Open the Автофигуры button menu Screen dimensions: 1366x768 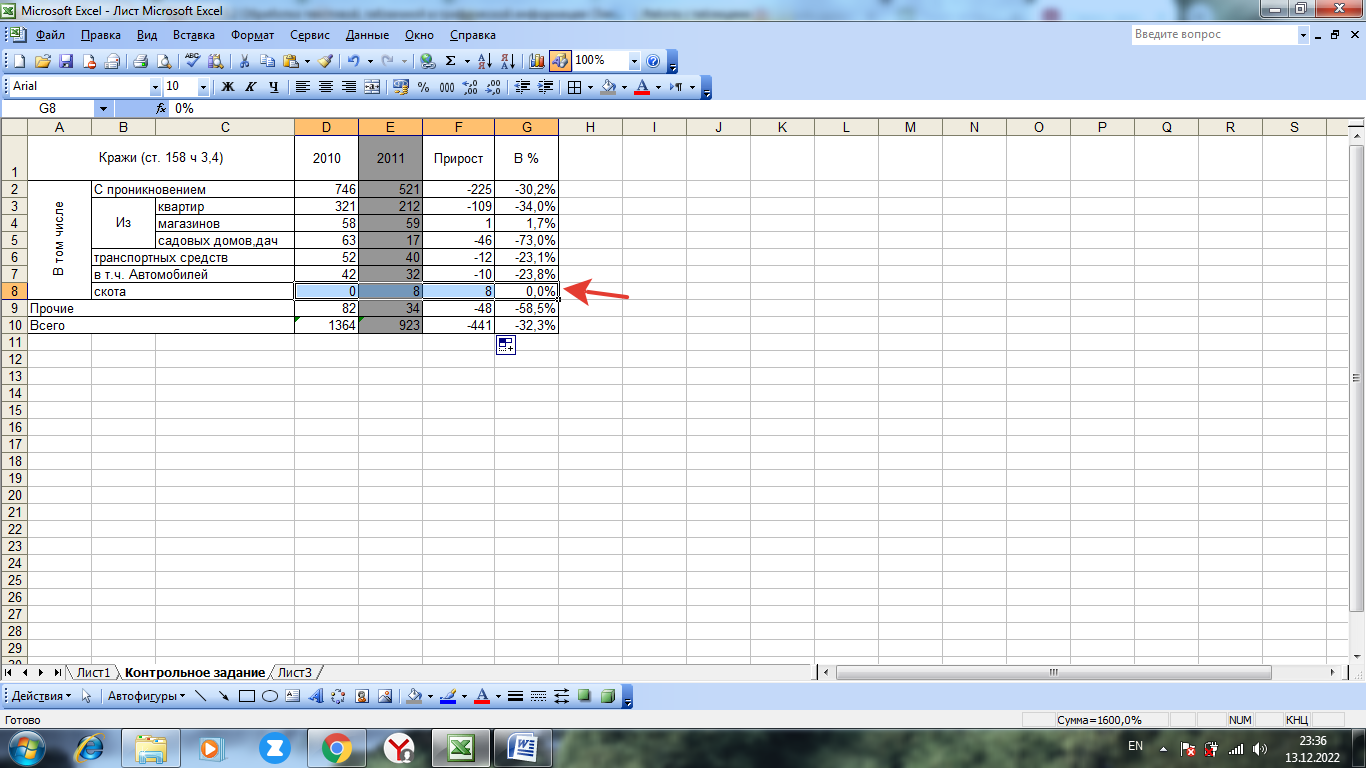click(x=146, y=696)
